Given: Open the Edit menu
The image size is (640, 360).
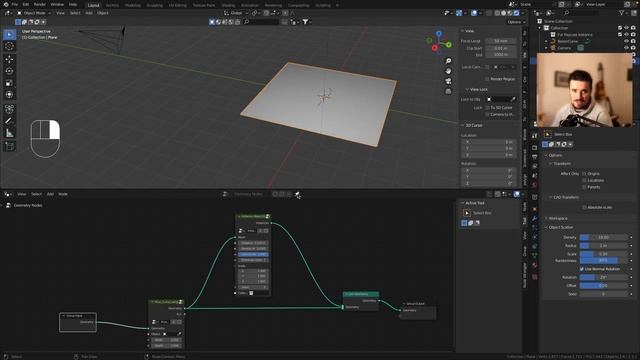Looking at the screenshot, I should [26, 4].
